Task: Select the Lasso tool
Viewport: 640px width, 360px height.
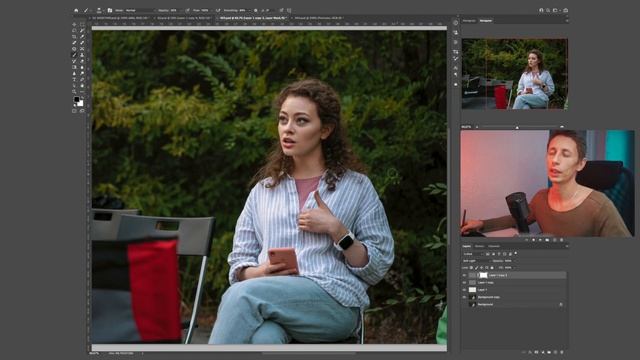Action: [74, 31]
